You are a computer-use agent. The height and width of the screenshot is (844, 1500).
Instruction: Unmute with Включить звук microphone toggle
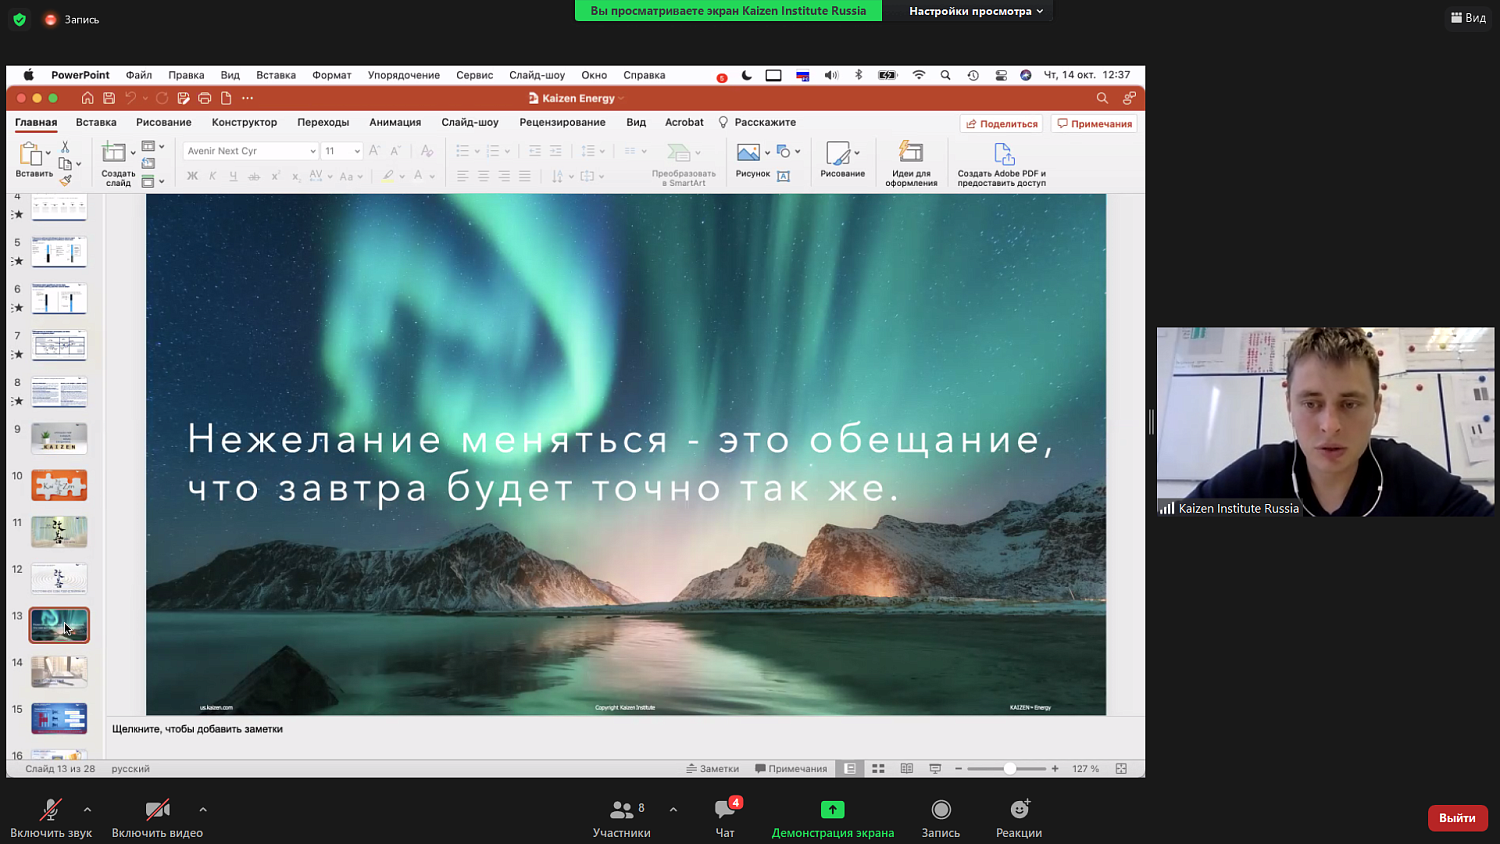click(51, 817)
